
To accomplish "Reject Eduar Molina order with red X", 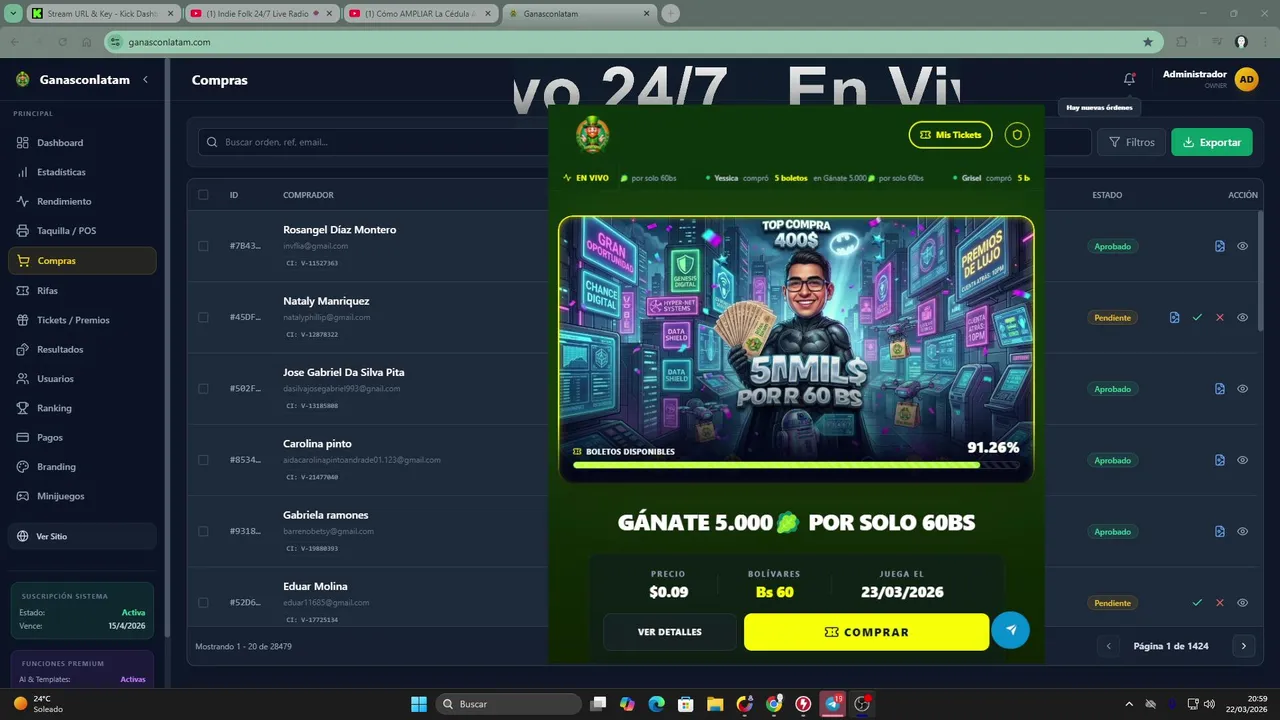I will tap(1220, 603).
